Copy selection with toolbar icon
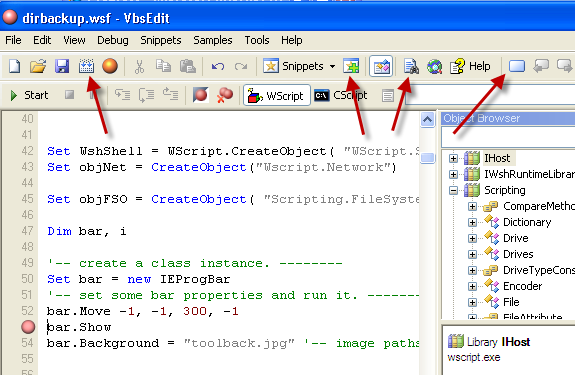The width and height of the screenshot is (575, 375). click(163, 66)
